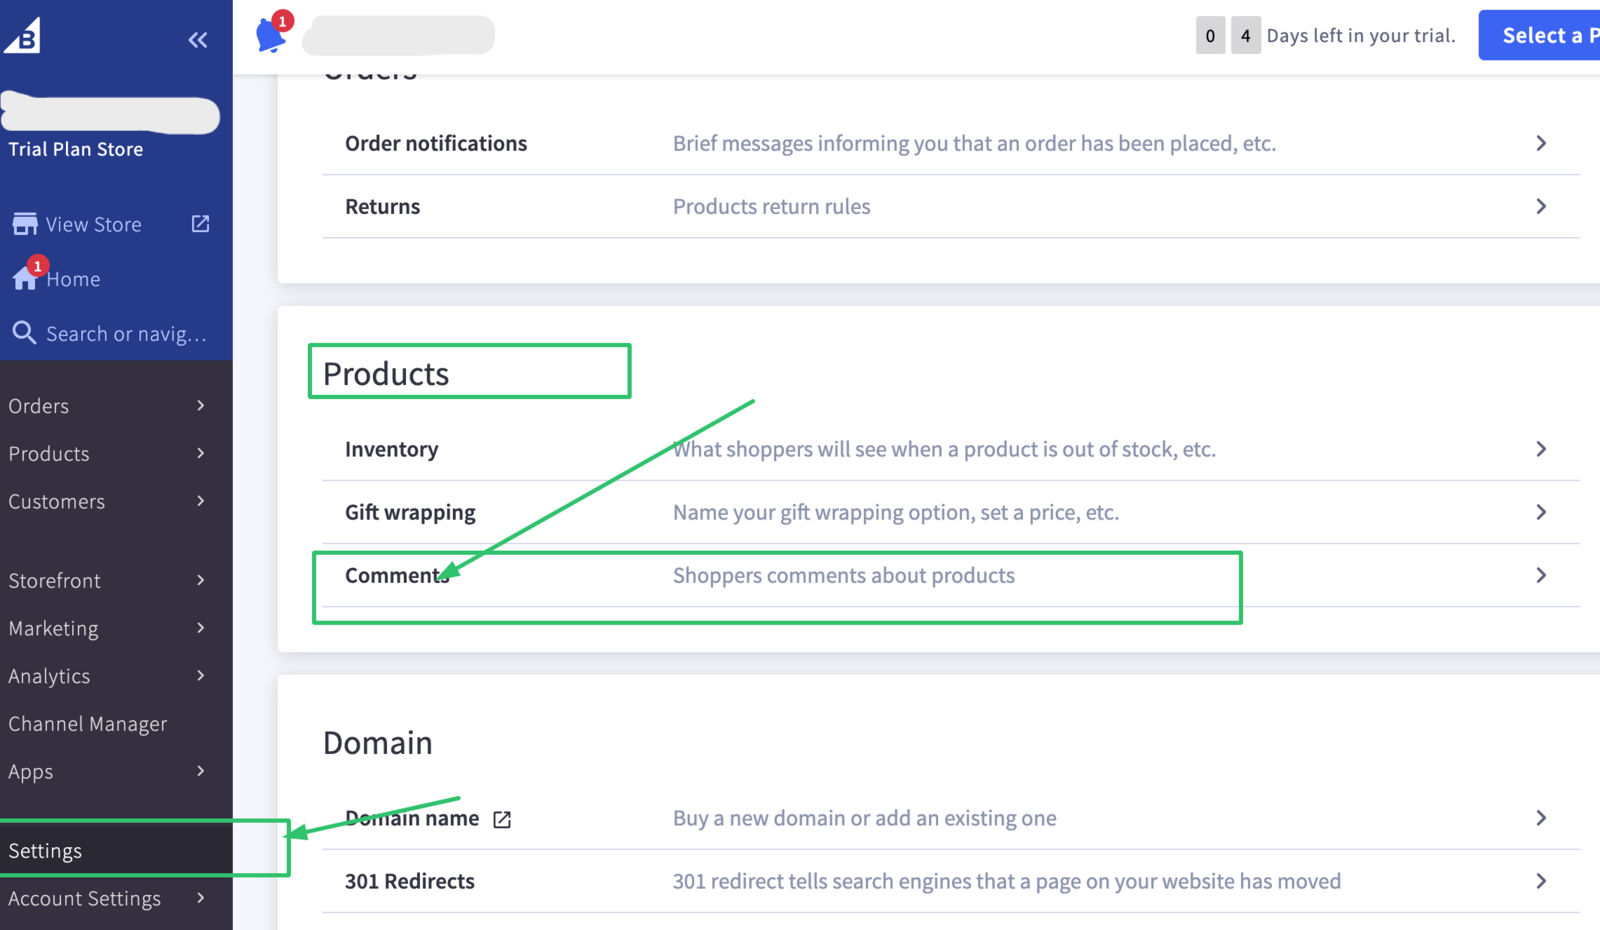Click the external link icon next to Domain name
The height and width of the screenshot is (930, 1600).
[501, 818]
